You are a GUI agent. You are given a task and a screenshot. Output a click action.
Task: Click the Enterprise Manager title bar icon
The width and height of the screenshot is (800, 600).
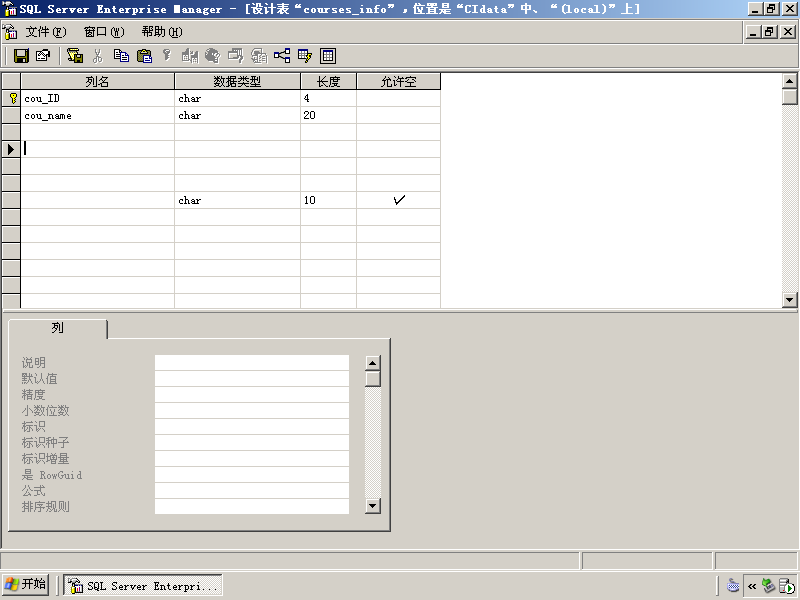9,9
